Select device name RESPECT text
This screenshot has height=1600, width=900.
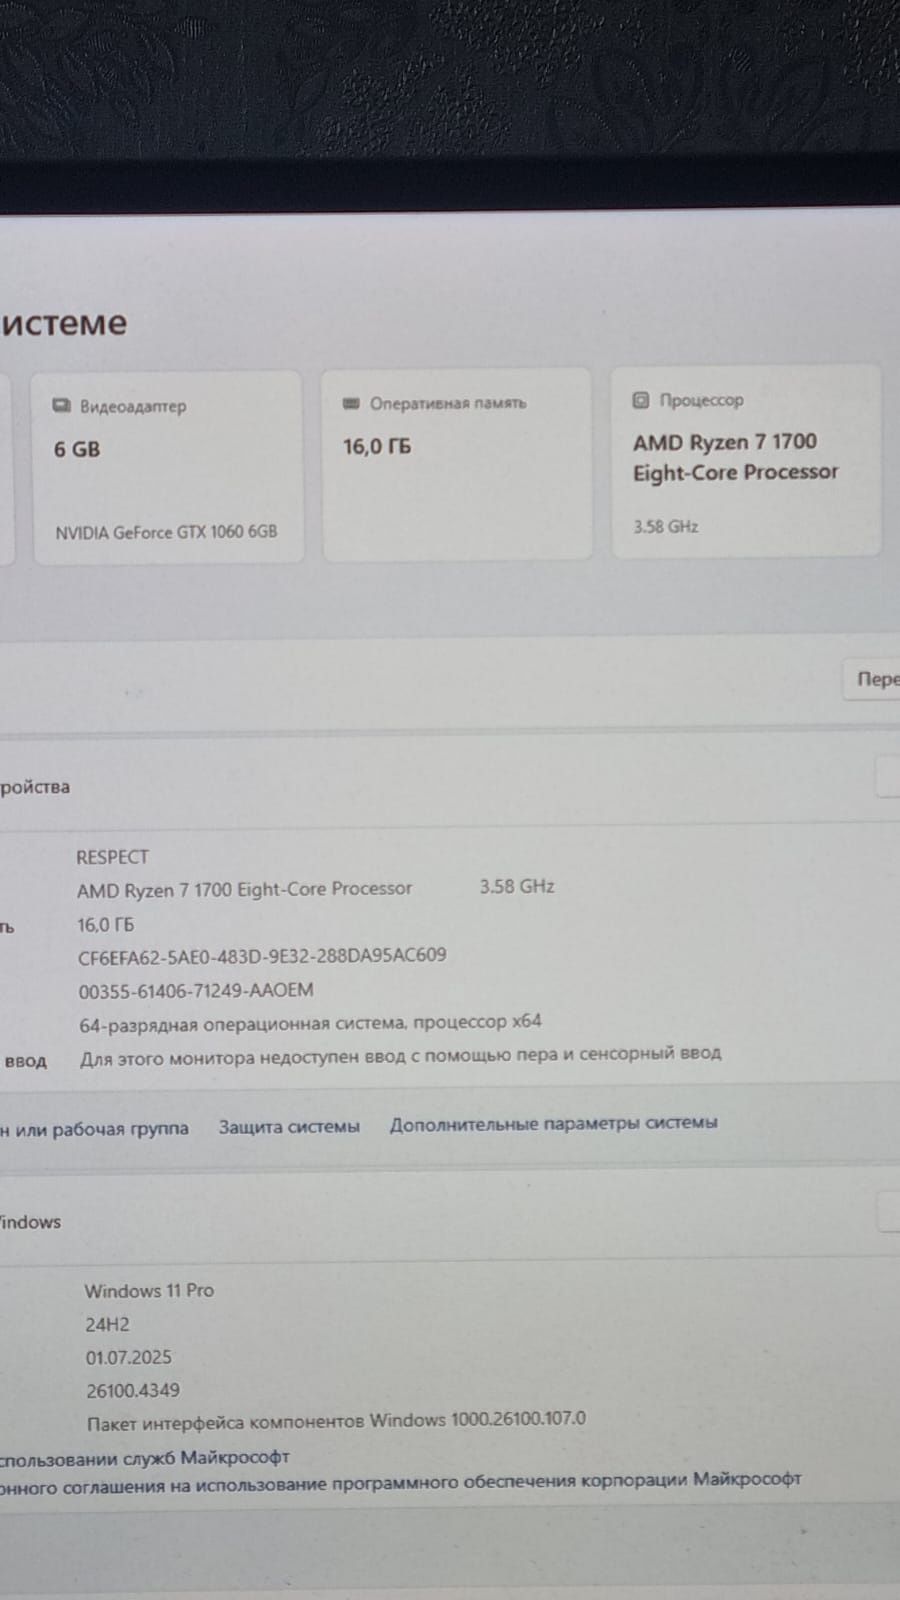[x=112, y=857]
